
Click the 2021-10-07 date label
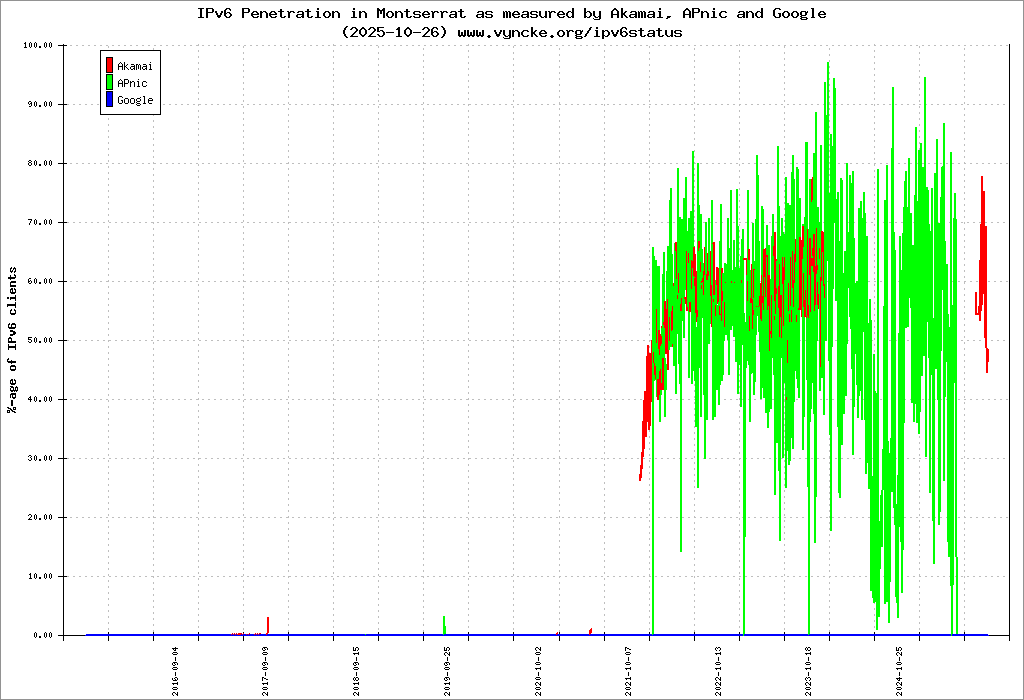pos(628,671)
